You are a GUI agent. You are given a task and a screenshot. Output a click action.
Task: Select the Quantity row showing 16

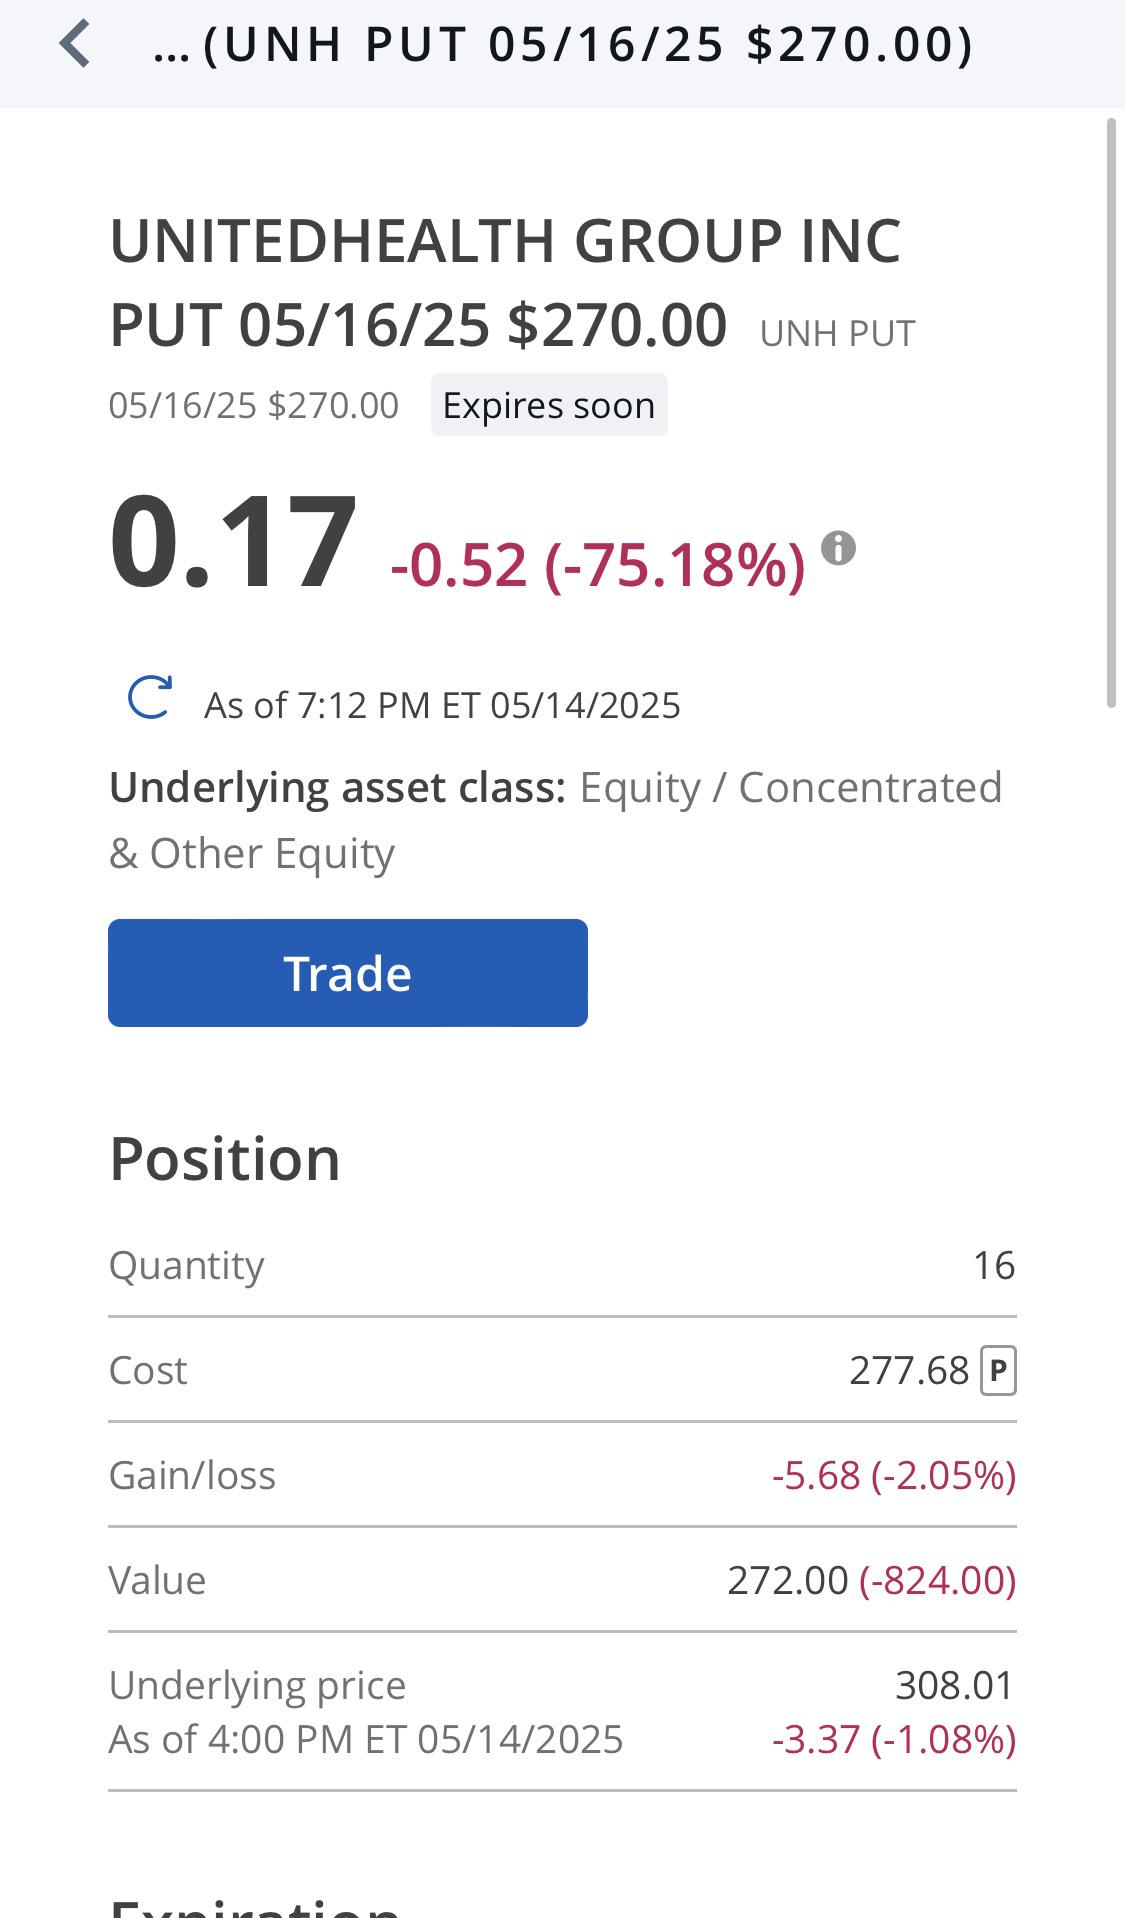coord(562,1265)
